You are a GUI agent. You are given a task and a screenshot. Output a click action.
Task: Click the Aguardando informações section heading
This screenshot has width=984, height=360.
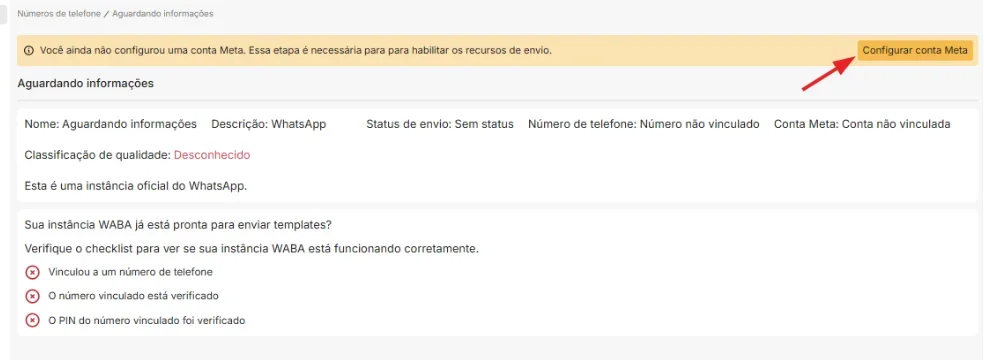(86, 83)
